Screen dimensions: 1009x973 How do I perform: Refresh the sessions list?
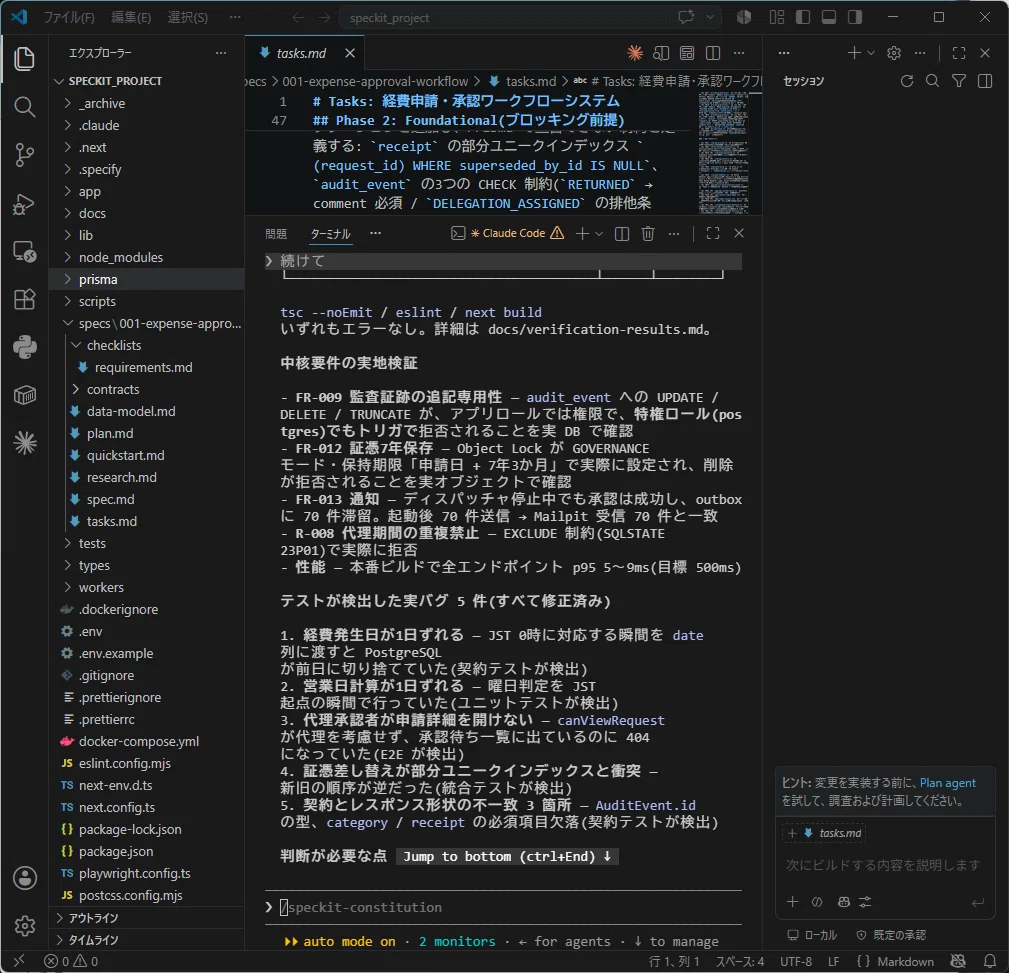point(907,80)
